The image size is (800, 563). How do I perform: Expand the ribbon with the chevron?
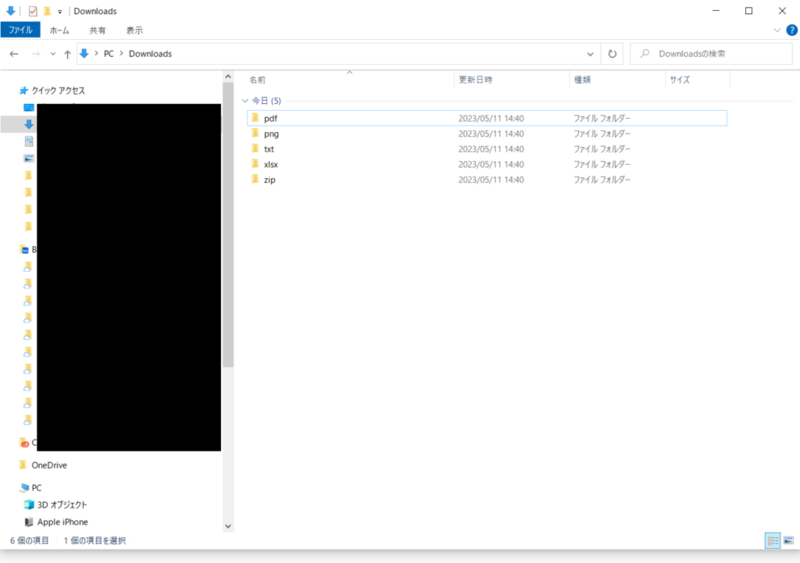click(x=777, y=30)
